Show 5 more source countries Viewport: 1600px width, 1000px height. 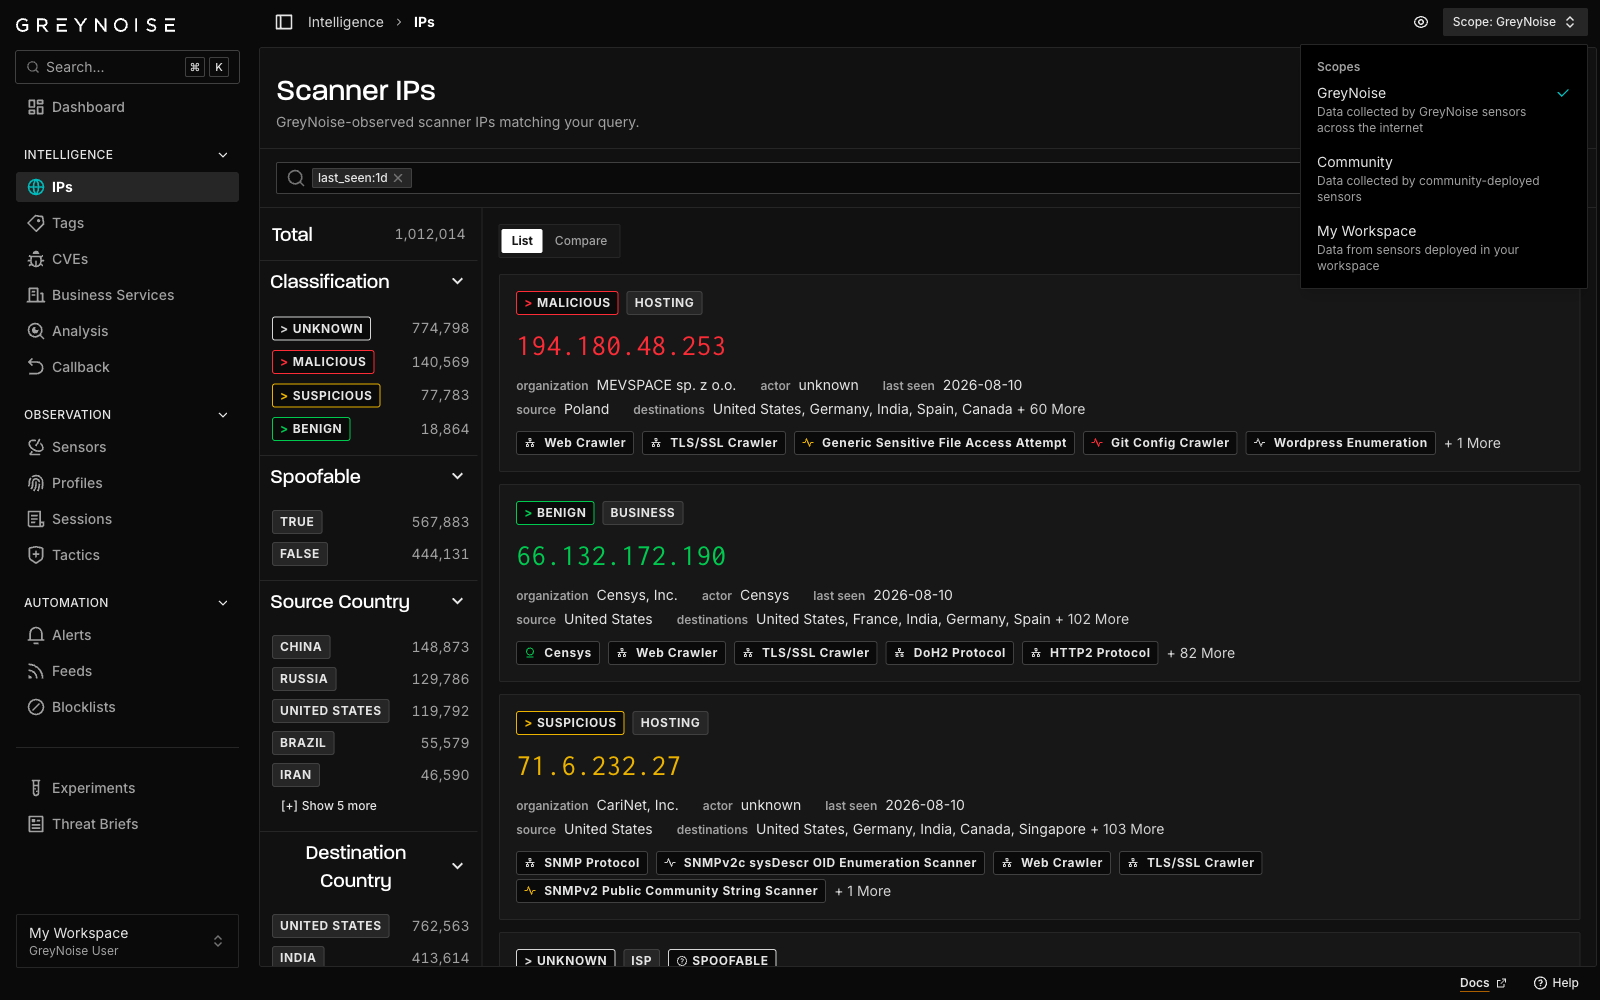pos(329,806)
